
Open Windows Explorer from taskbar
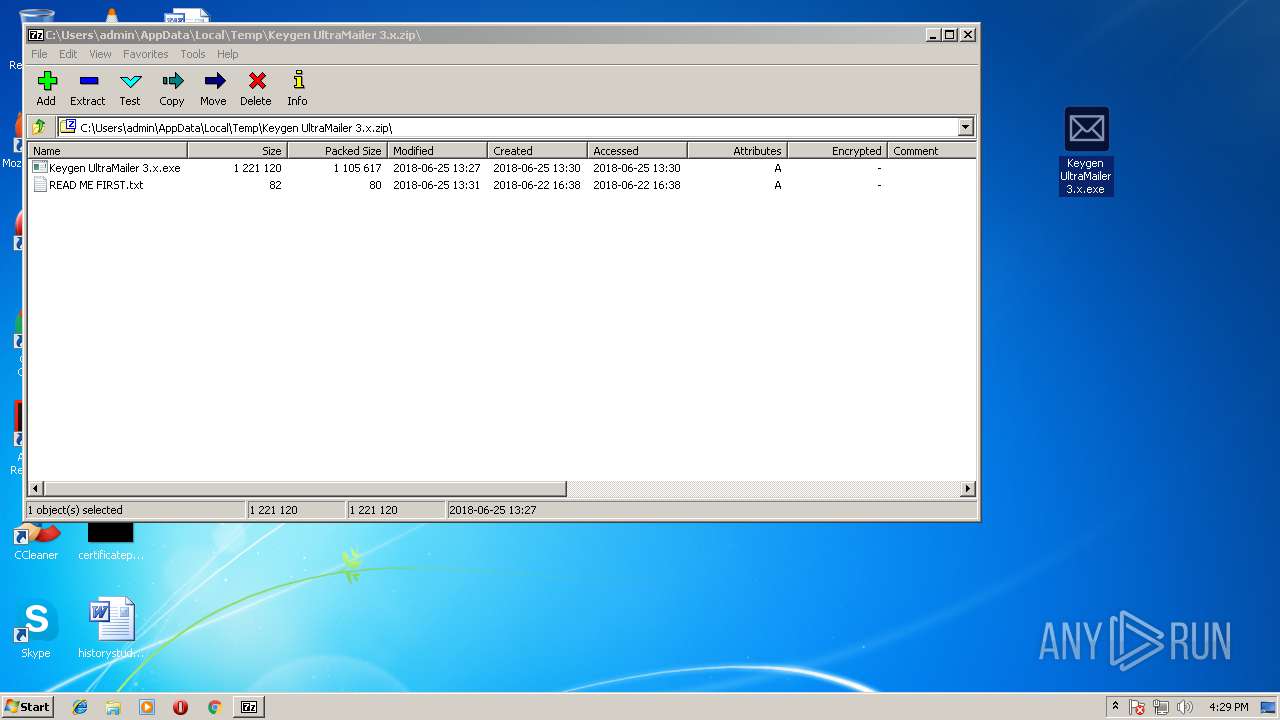click(113, 707)
